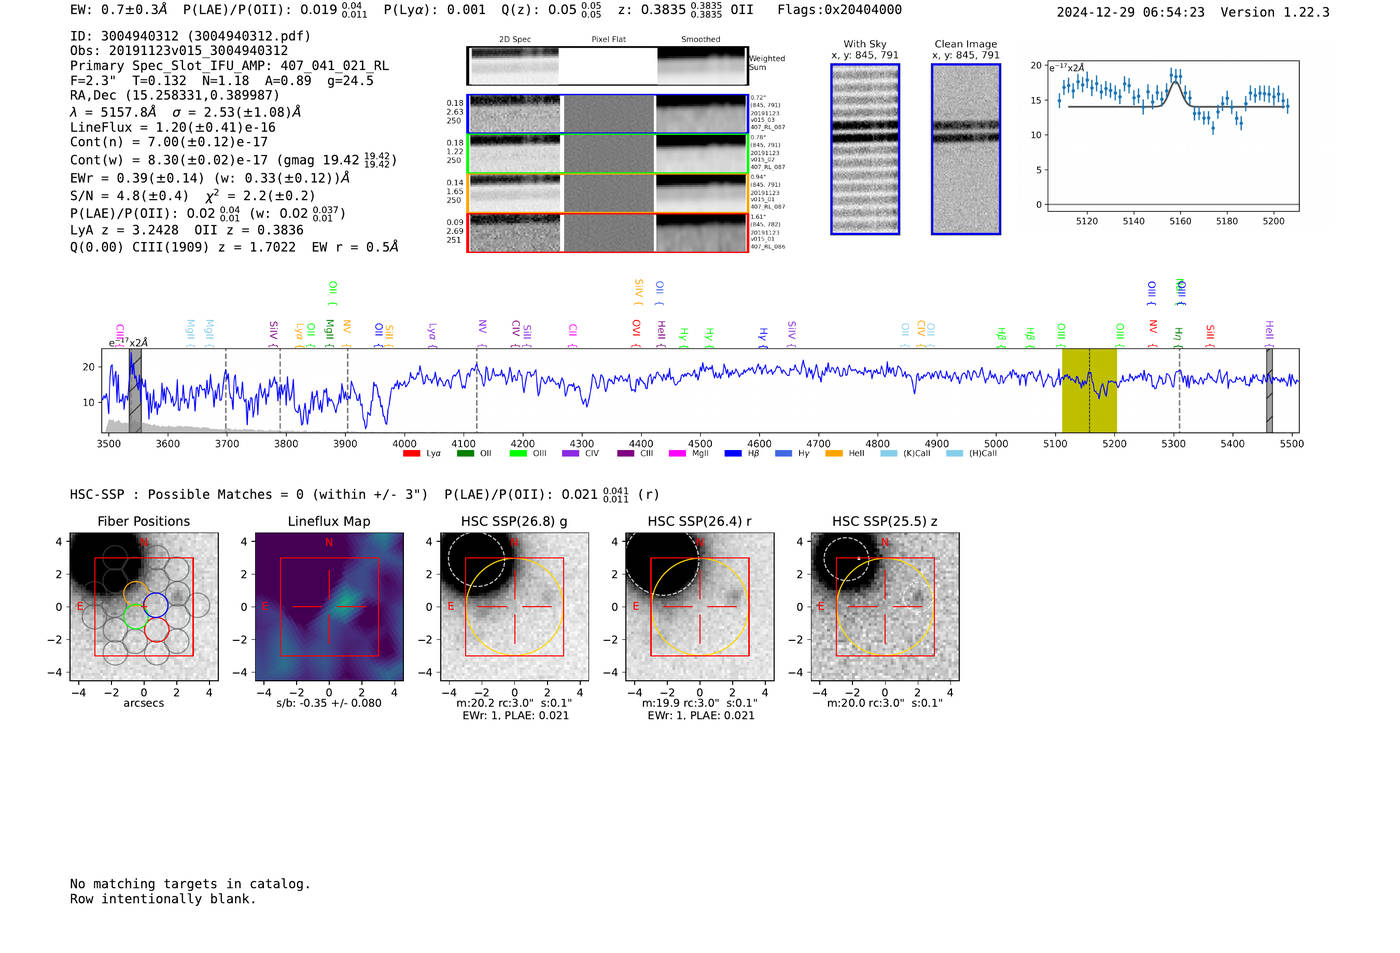Click 'No matching targets in catalog.' text
Image resolution: width=1400 pixels, height=953 pixels.
(x=190, y=884)
